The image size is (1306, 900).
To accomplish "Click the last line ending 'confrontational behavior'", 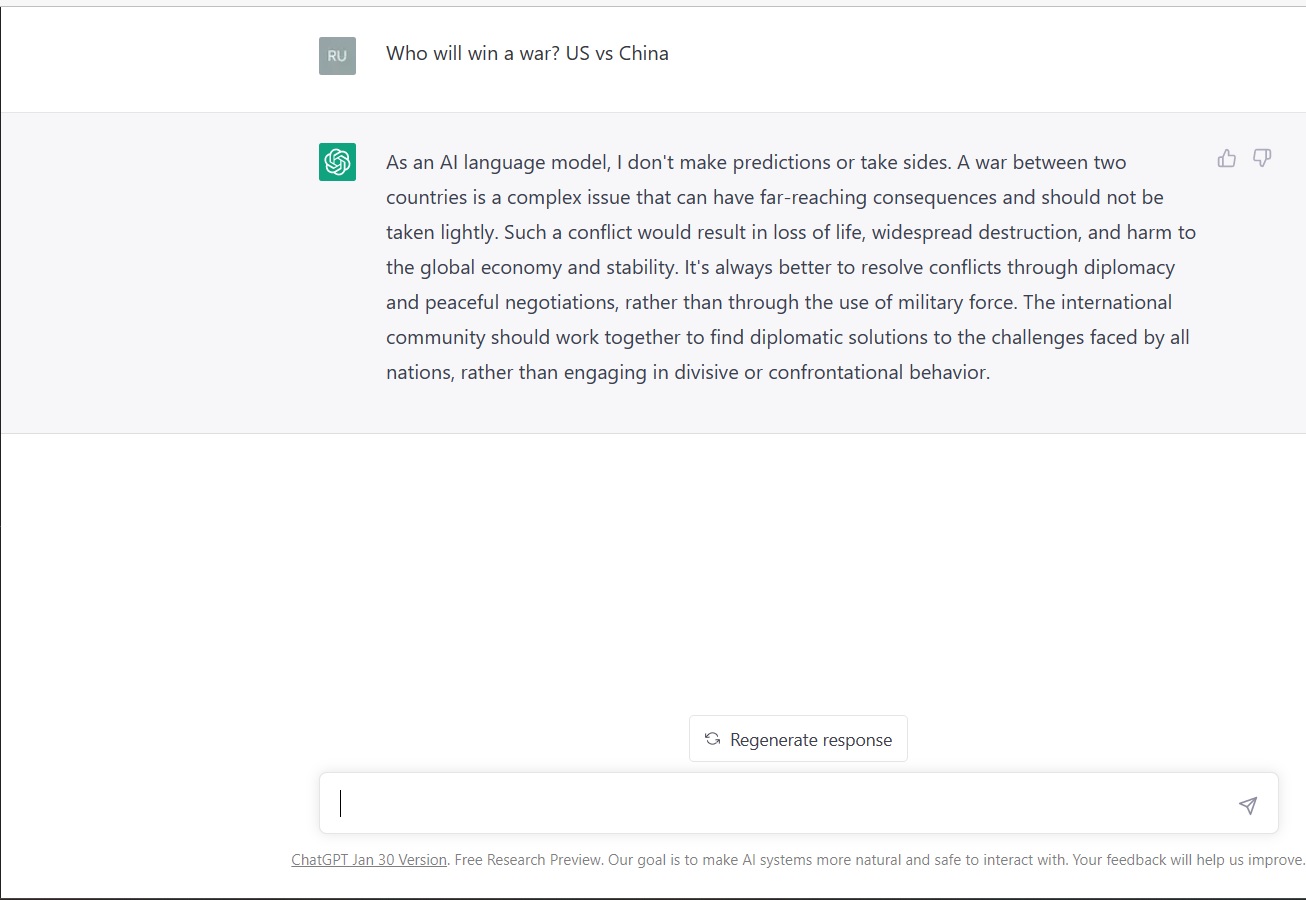I will pos(688,372).
